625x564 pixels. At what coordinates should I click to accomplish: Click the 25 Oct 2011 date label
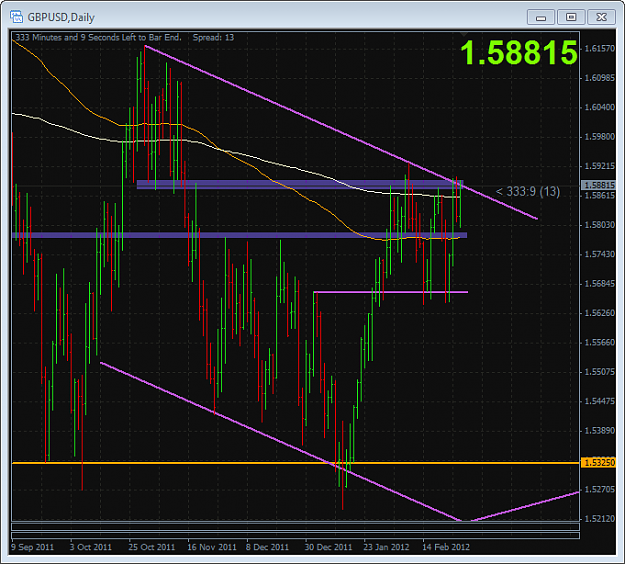pyautogui.click(x=152, y=547)
